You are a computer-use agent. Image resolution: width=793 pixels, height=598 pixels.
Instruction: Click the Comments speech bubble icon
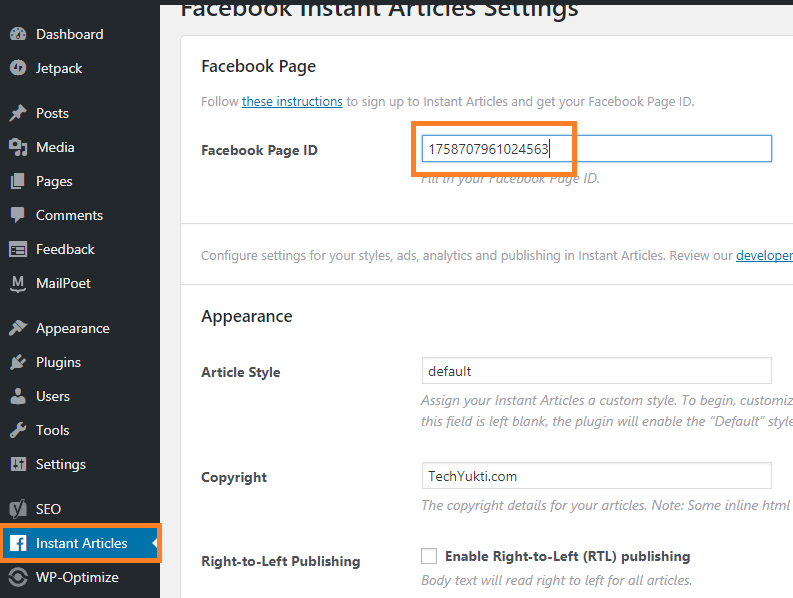pos(18,215)
